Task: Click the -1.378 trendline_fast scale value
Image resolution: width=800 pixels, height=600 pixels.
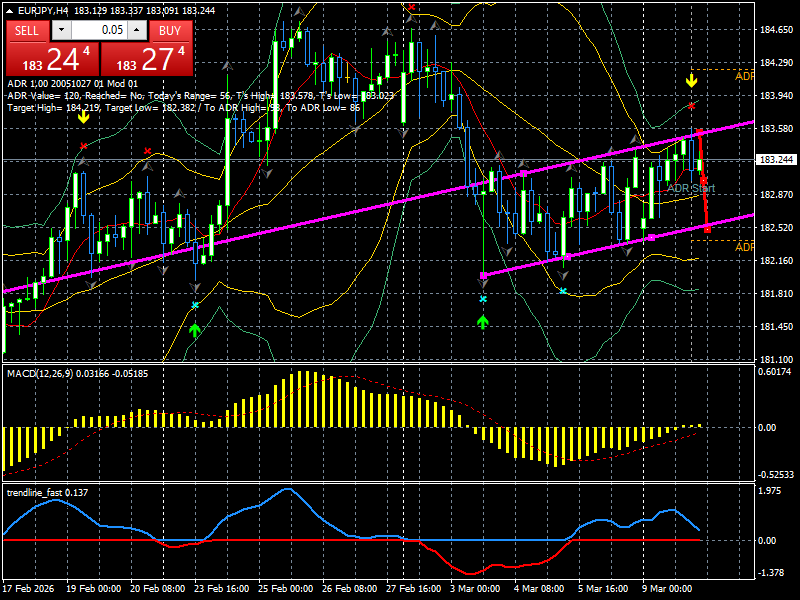Action: [770, 572]
